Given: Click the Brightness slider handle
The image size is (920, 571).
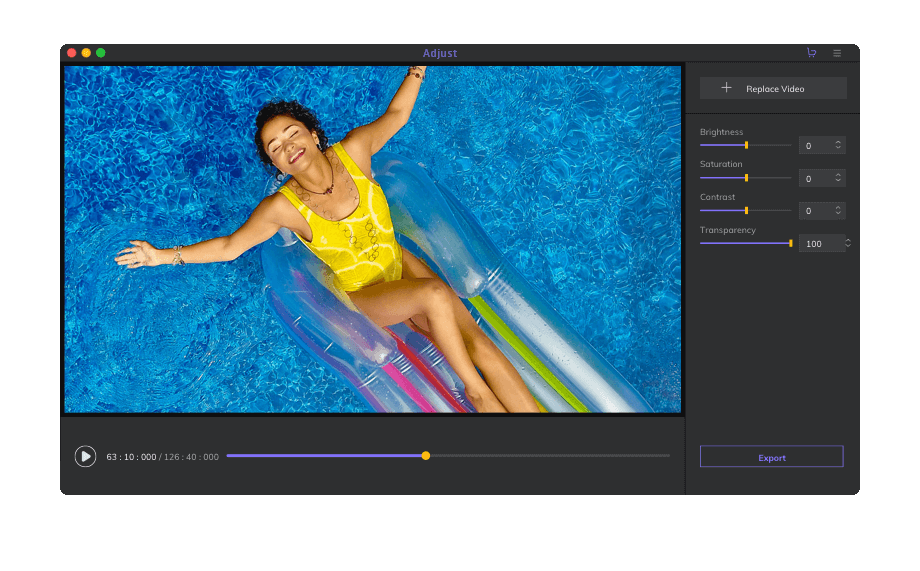Looking at the screenshot, I should point(746,145).
